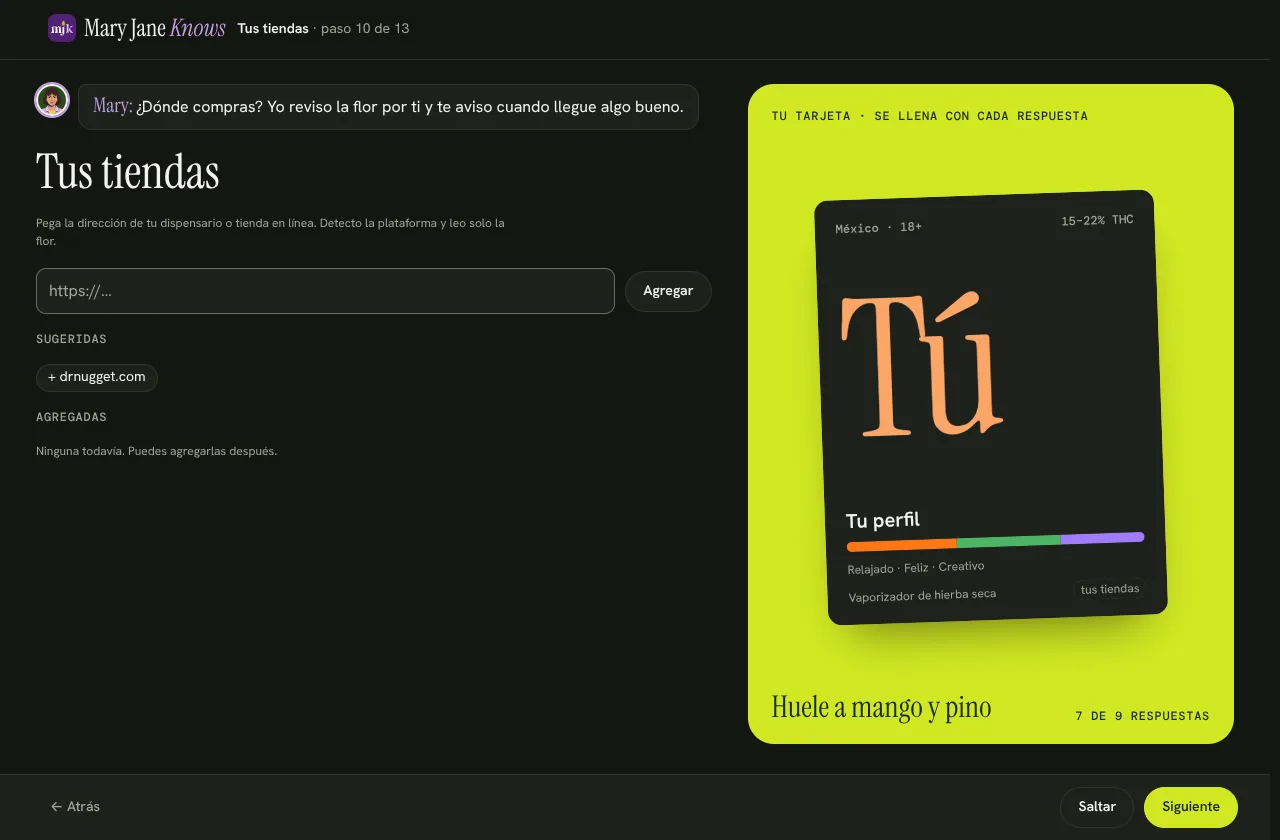Click the 'AGREGADAS' section label
This screenshot has width=1280, height=840.
point(71,417)
